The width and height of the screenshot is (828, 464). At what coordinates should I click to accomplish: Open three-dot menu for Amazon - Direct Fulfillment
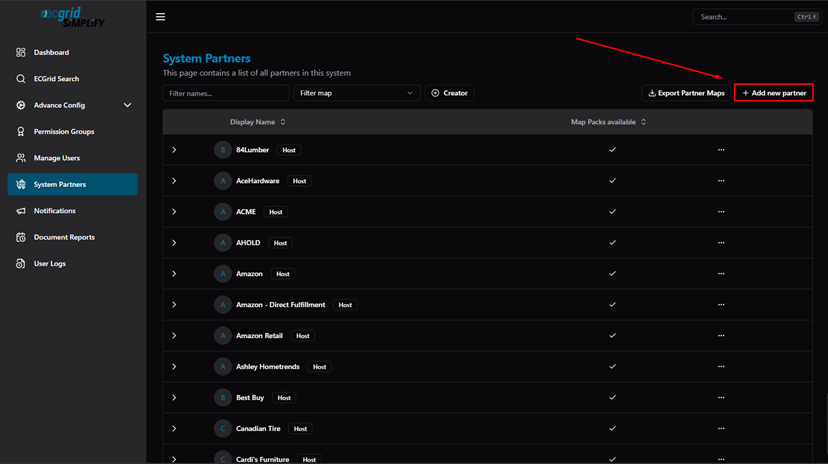click(x=721, y=305)
